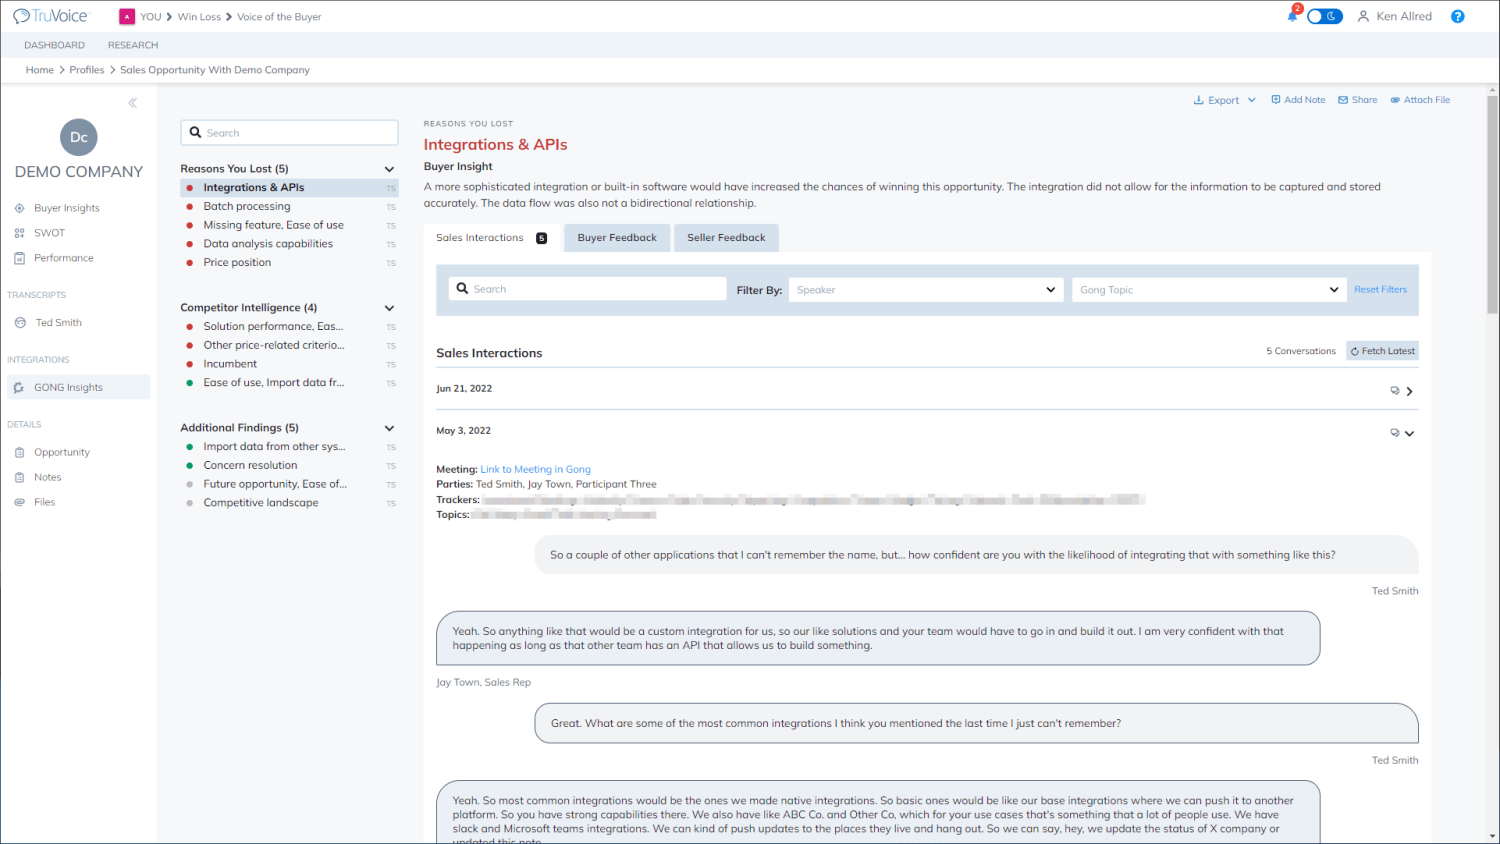Viewport: 1500px width, 844px height.
Task: Open the help question mark icon
Action: [1457, 16]
